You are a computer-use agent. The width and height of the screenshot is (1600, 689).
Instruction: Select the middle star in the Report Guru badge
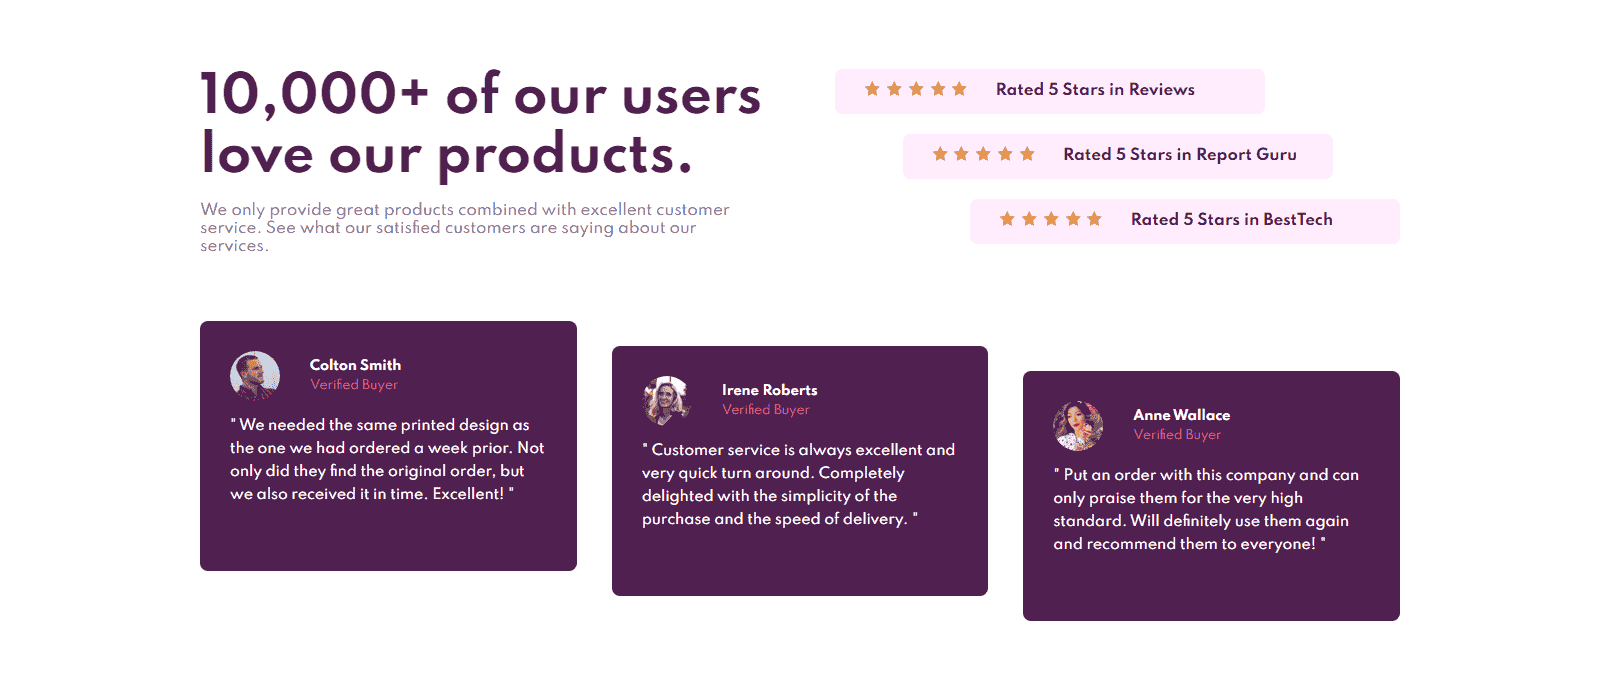(984, 154)
